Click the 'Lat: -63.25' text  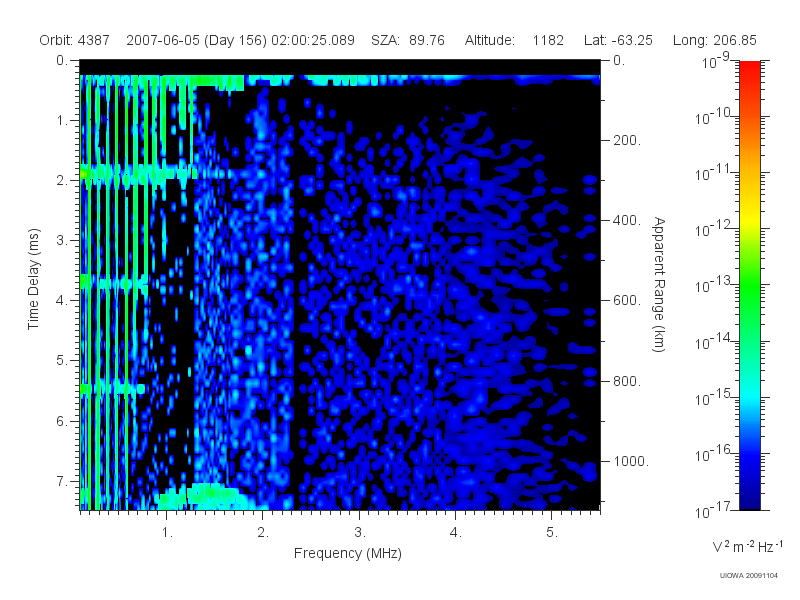pos(618,40)
